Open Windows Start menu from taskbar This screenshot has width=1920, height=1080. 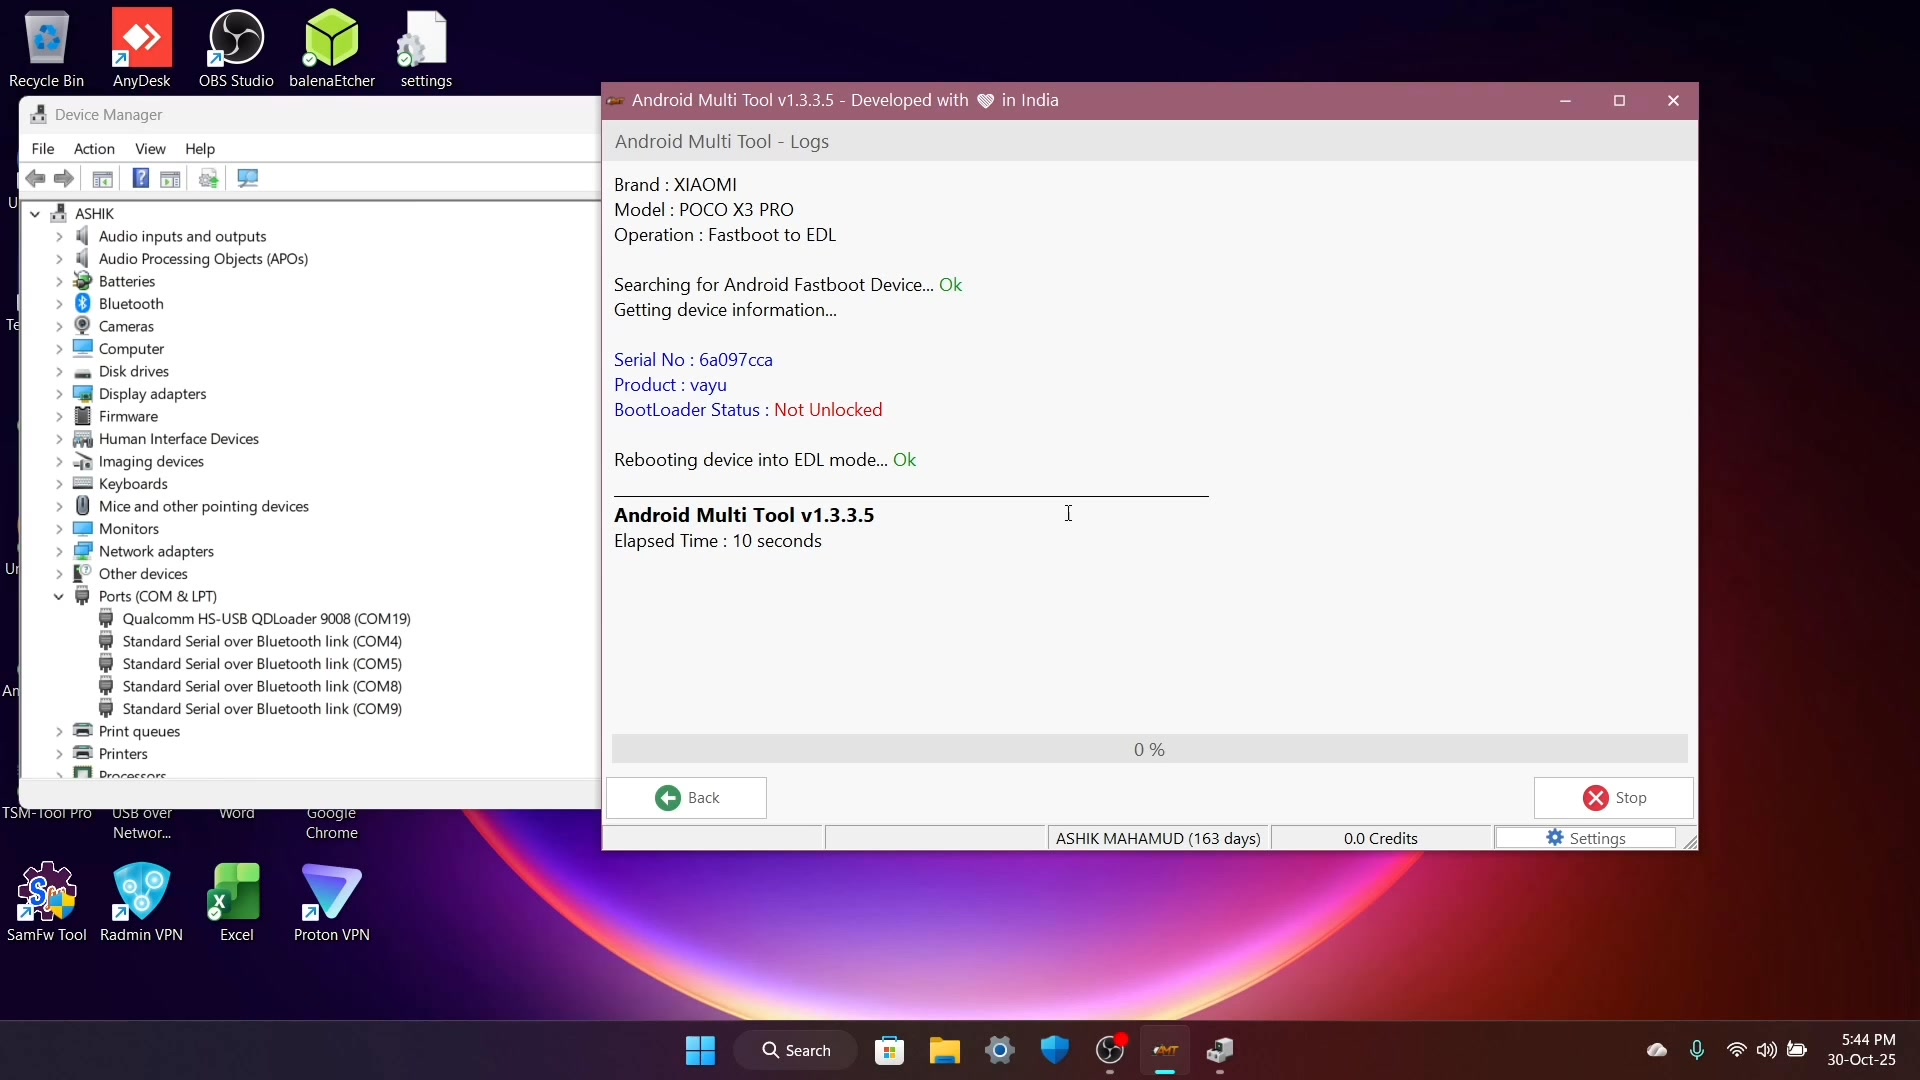pos(700,1051)
